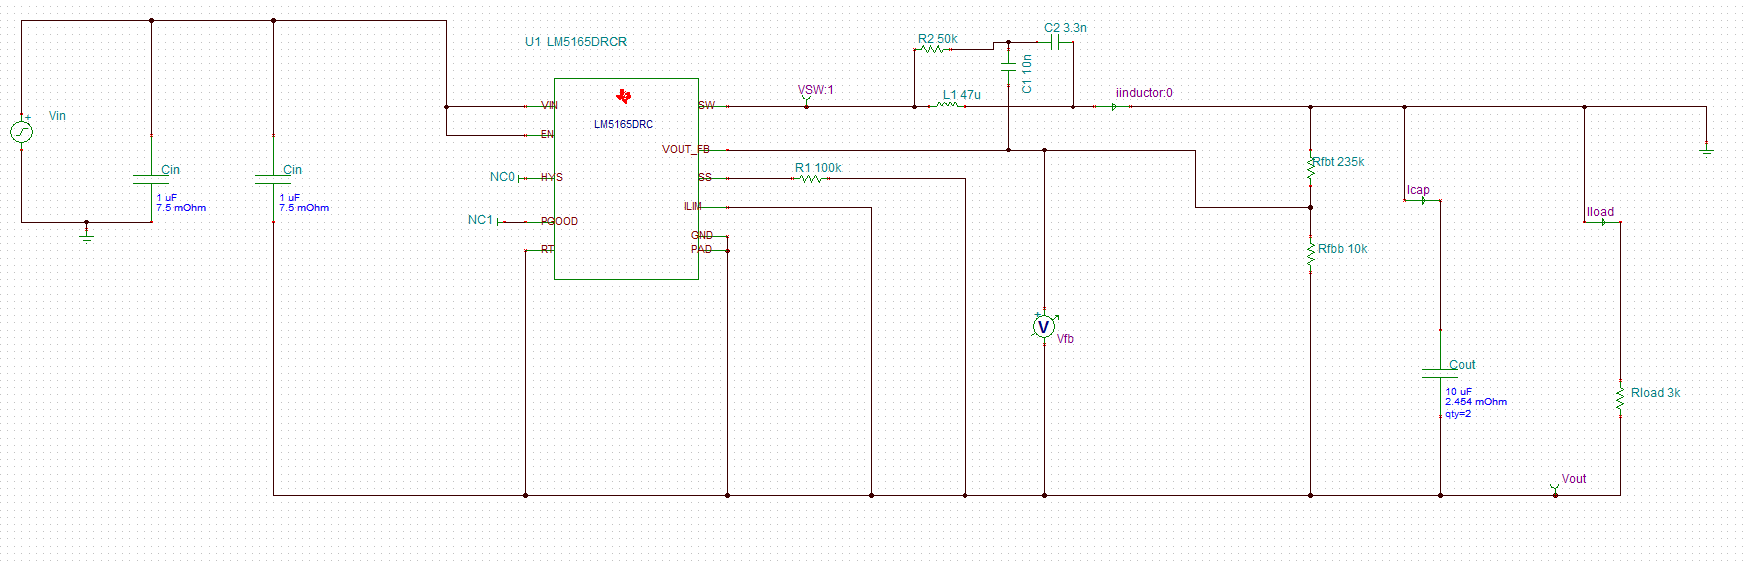1749x561 pixels.
Task: Select resistor Rfbb 10k
Action: 1310,254
